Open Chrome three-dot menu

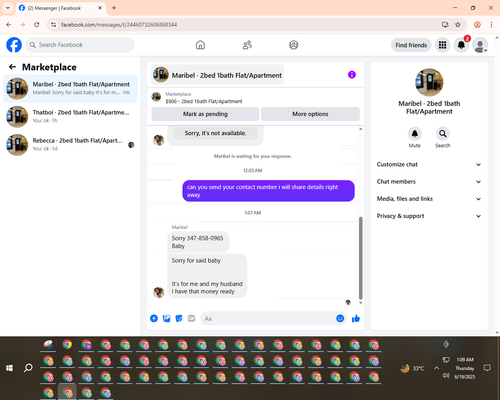[x=491, y=25]
